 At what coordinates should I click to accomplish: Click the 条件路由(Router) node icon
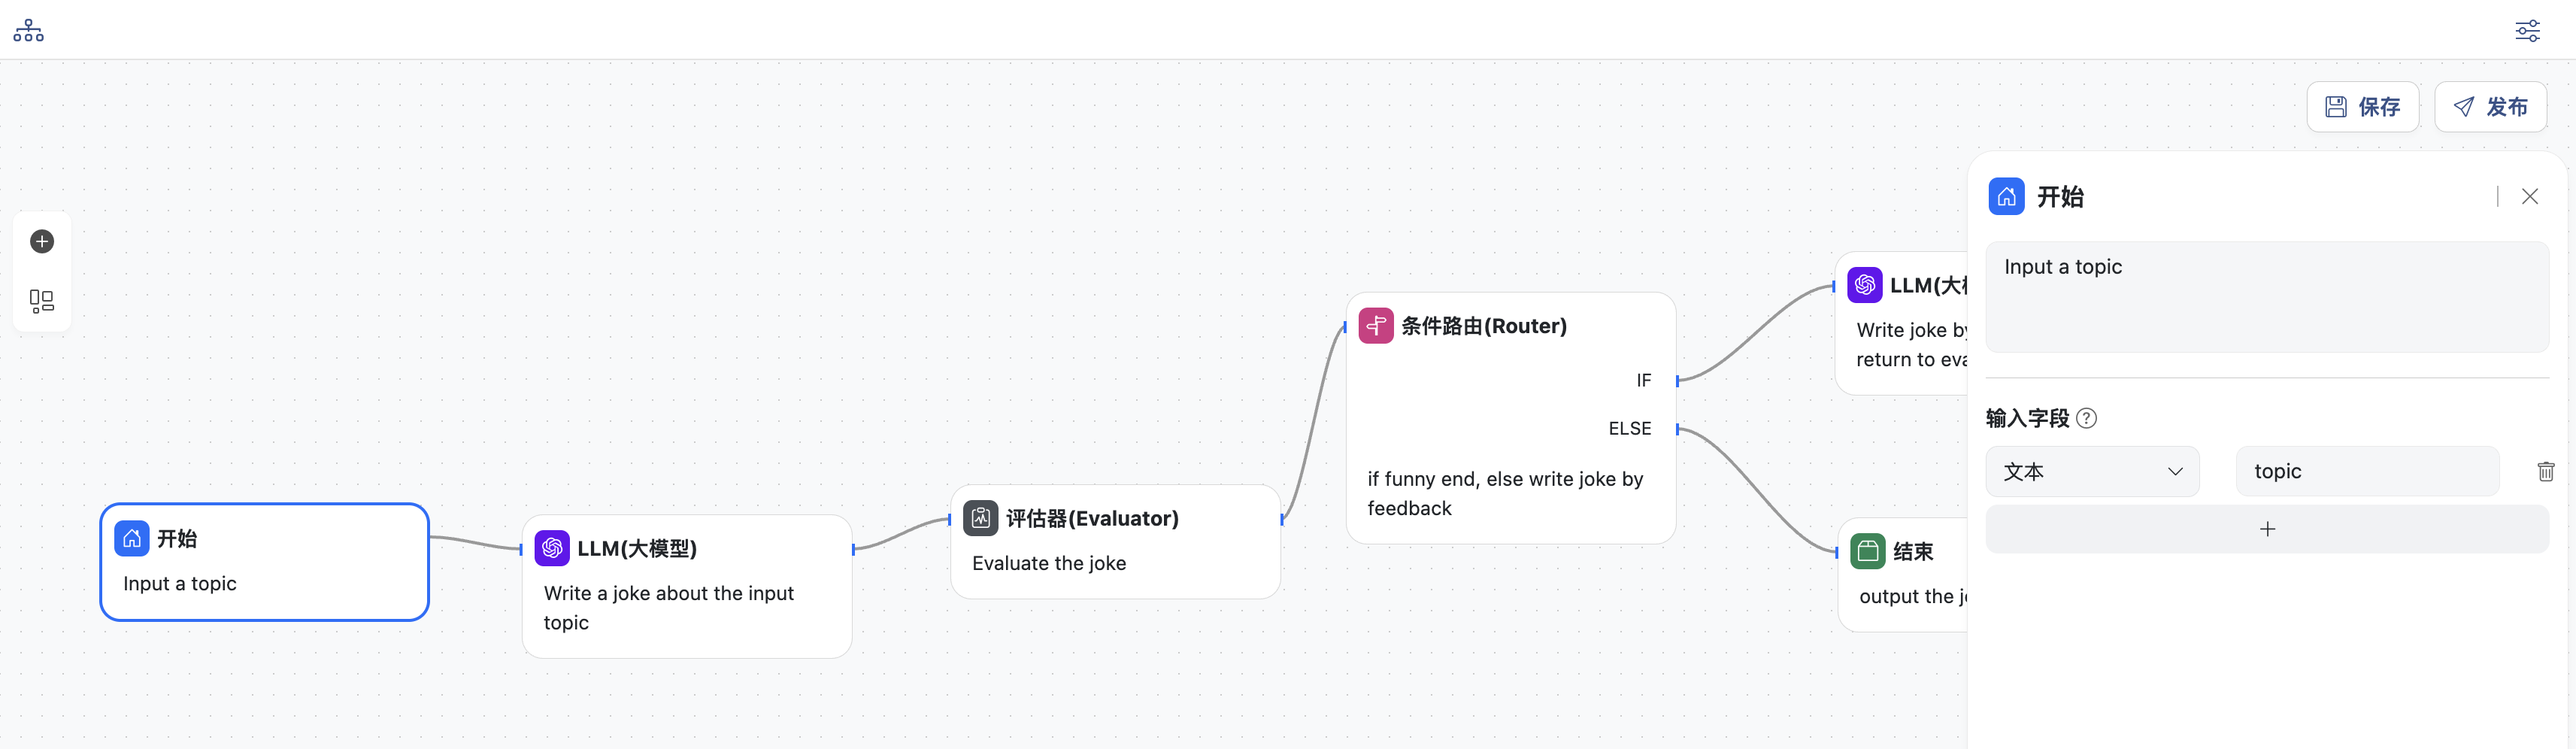(x=1376, y=325)
